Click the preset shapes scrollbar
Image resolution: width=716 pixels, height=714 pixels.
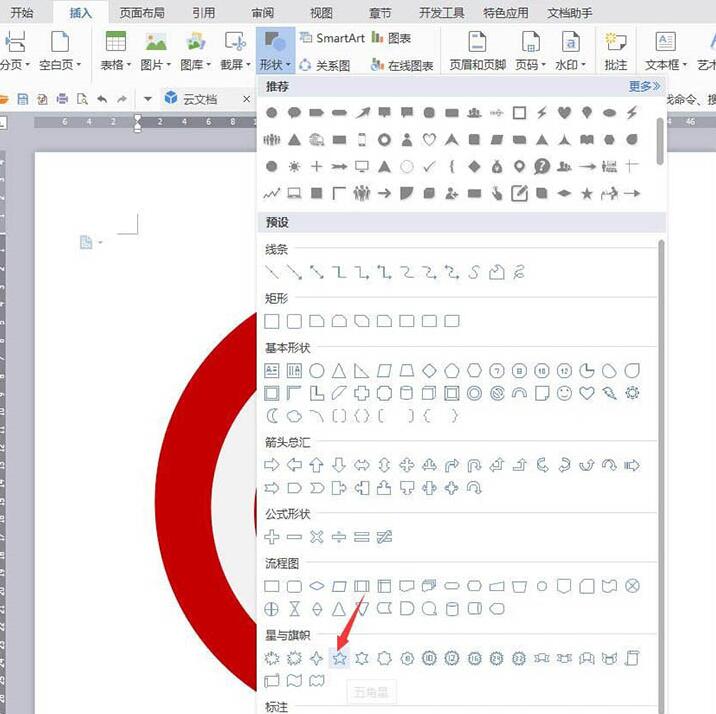click(661, 475)
